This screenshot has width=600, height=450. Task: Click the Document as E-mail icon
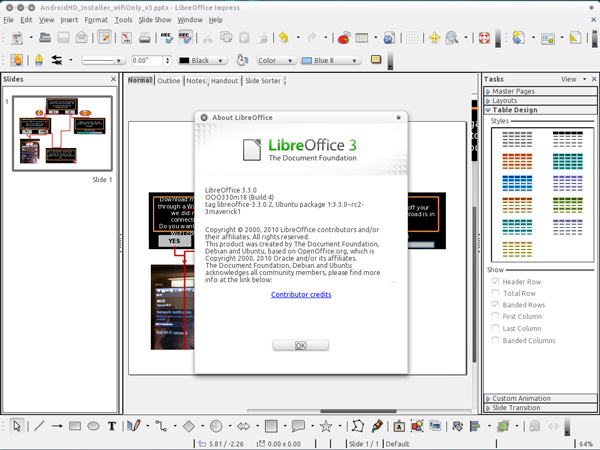point(82,38)
